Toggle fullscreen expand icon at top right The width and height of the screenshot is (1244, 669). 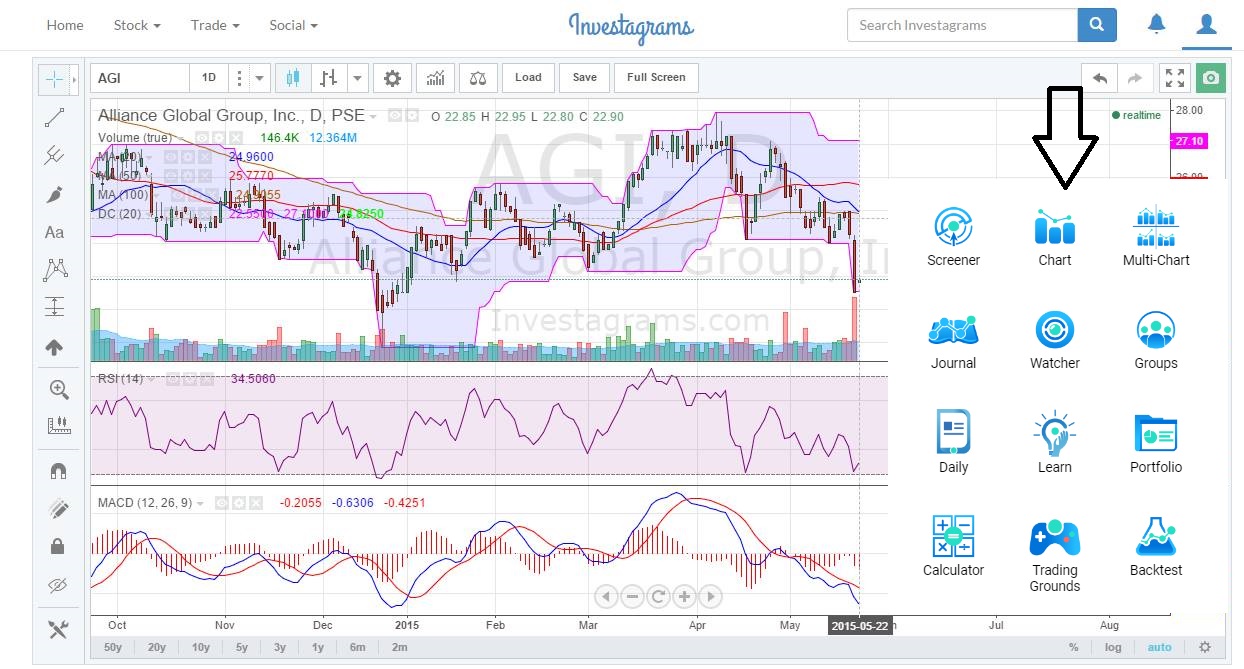click(1175, 78)
